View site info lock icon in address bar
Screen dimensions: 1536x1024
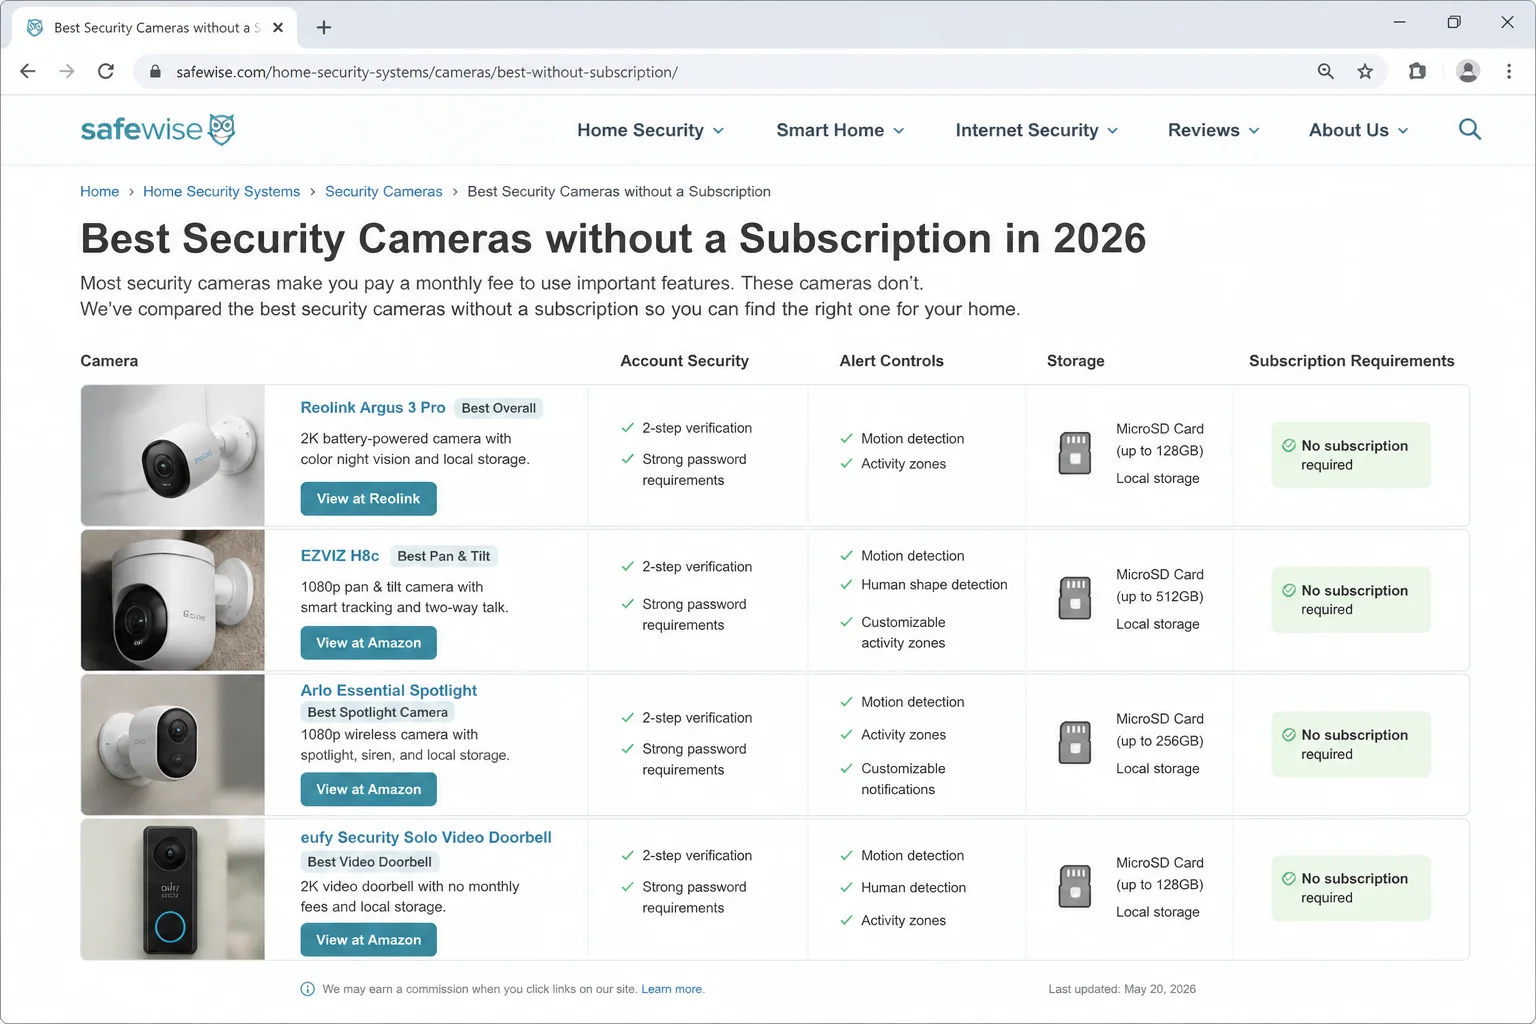[155, 72]
